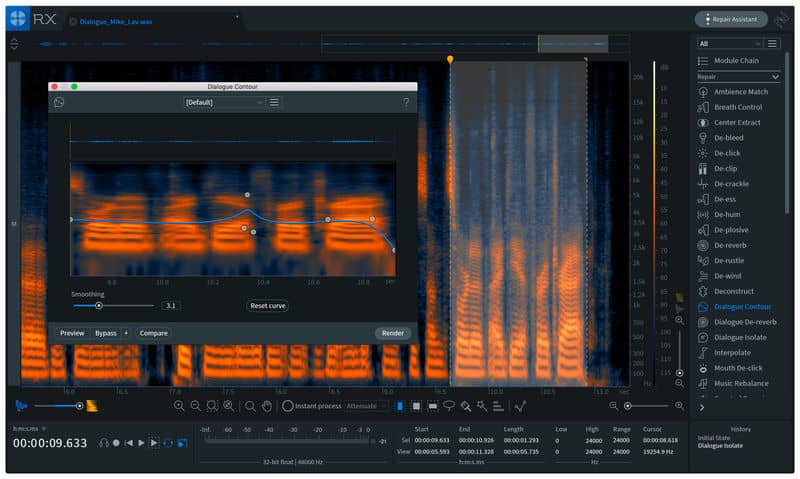Open the Center Extract module
The image size is (800, 479).
pos(729,122)
